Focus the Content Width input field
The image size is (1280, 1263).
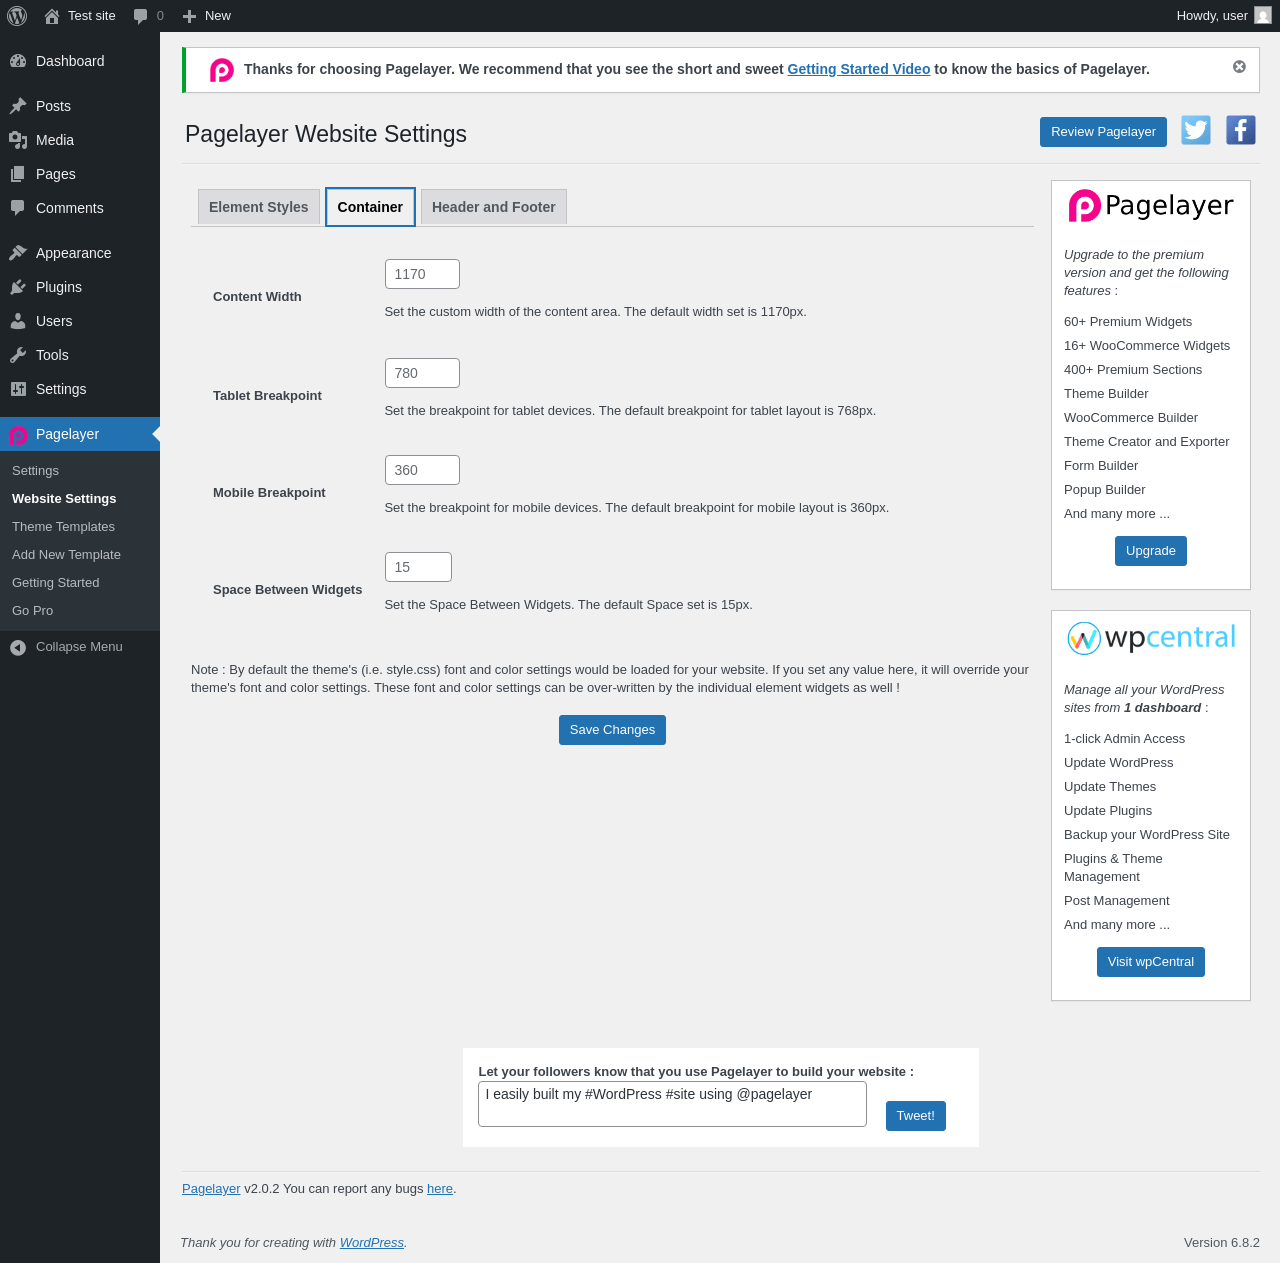[422, 274]
